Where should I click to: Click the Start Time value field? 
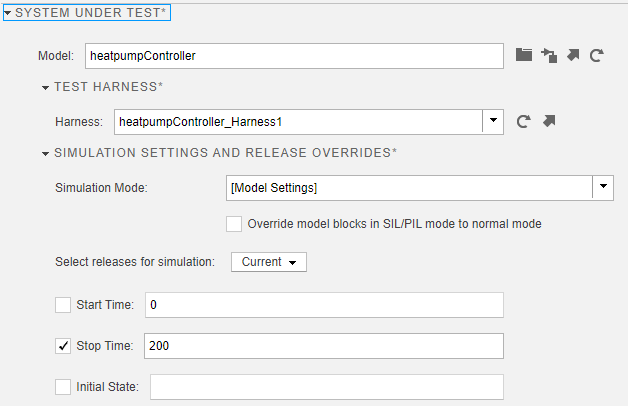(323, 304)
